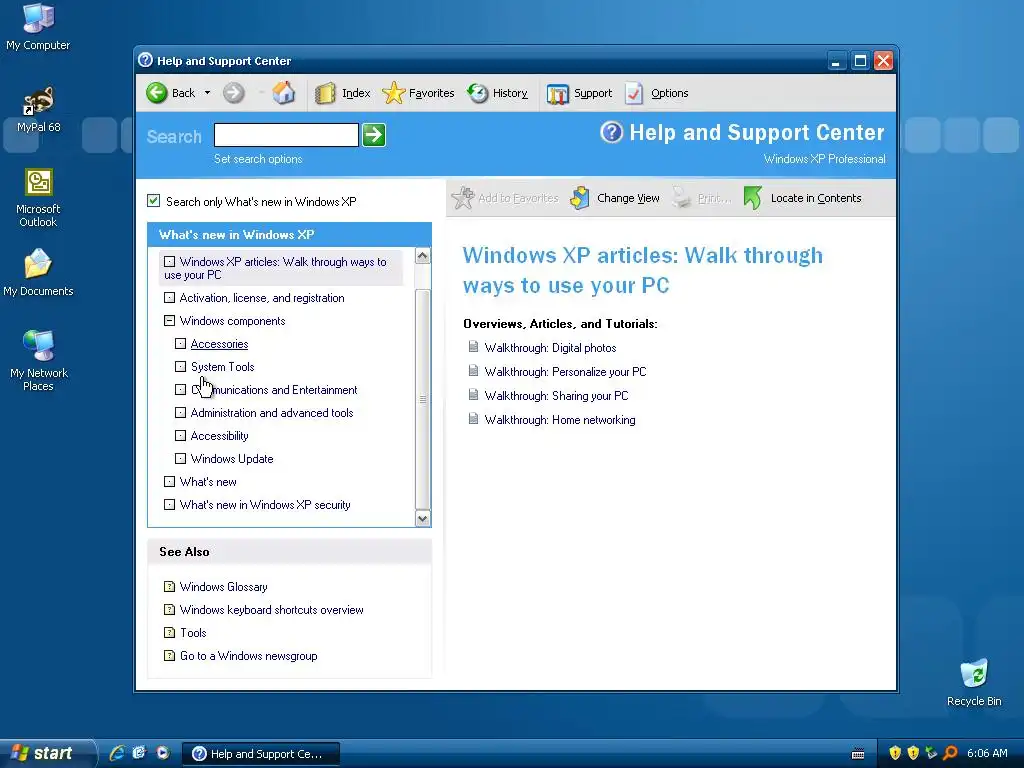Select What's new in Windows XP security
The height and width of the screenshot is (768, 1024).
click(x=265, y=505)
